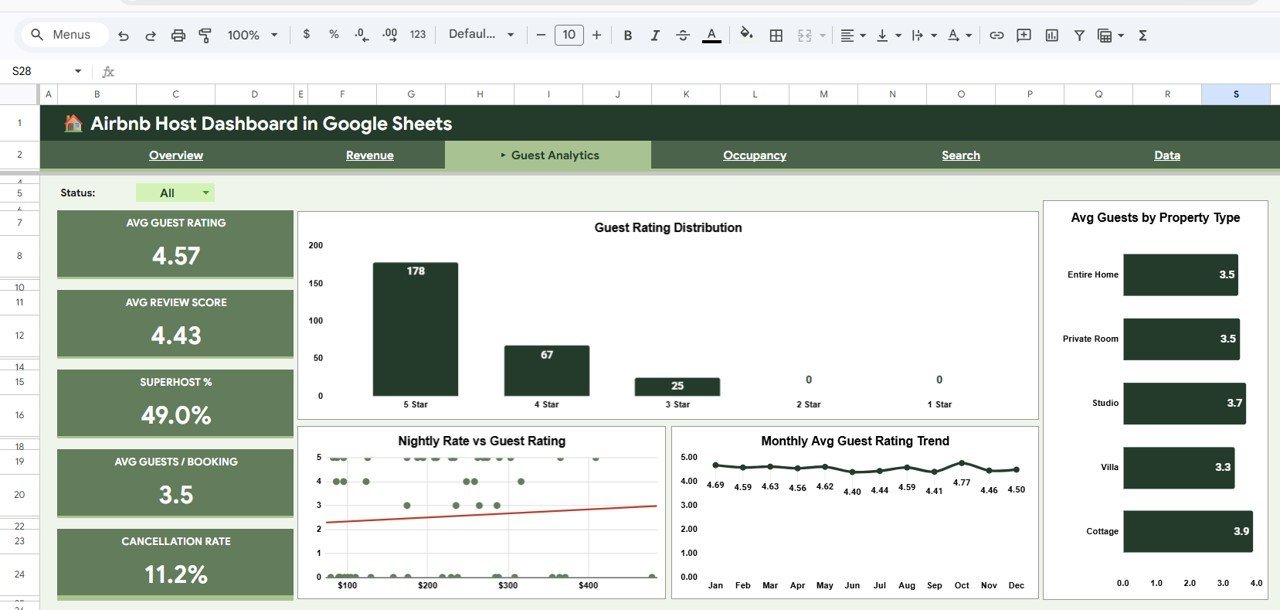
Task: Click the insert link icon
Action: click(x=996, y=35)
